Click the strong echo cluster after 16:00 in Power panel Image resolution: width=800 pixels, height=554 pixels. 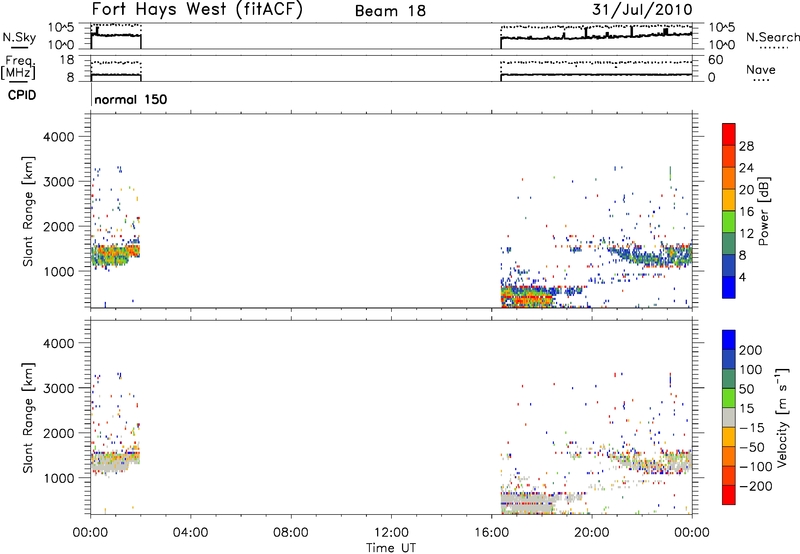(x=527, y=297)
